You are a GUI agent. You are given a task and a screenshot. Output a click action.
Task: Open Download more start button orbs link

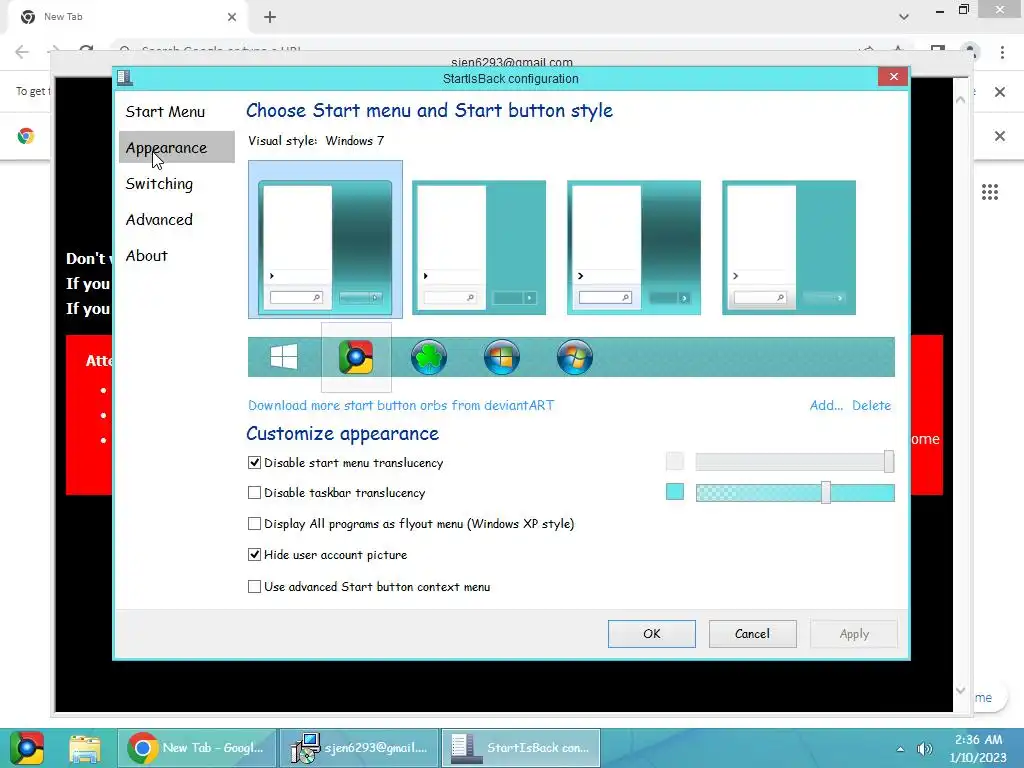pyautogui.click(x=401, y=405)
